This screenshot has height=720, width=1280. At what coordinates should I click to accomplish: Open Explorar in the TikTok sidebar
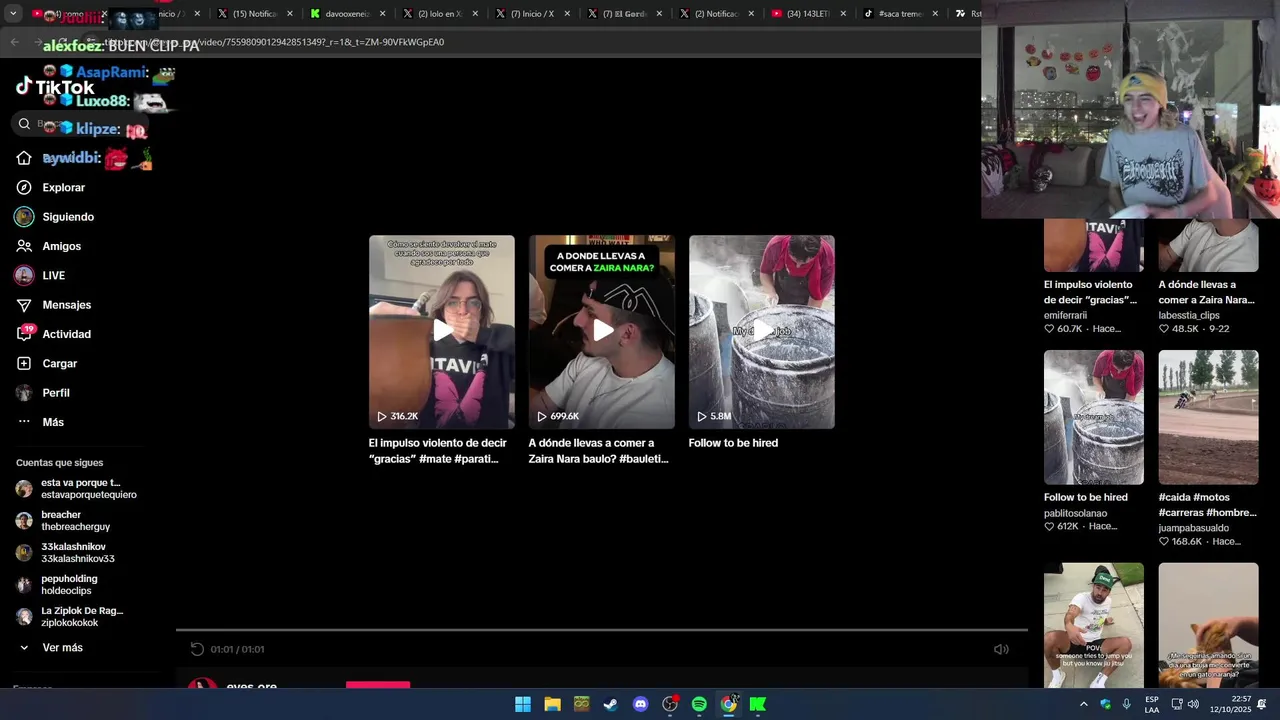click(x=63, y=187)
